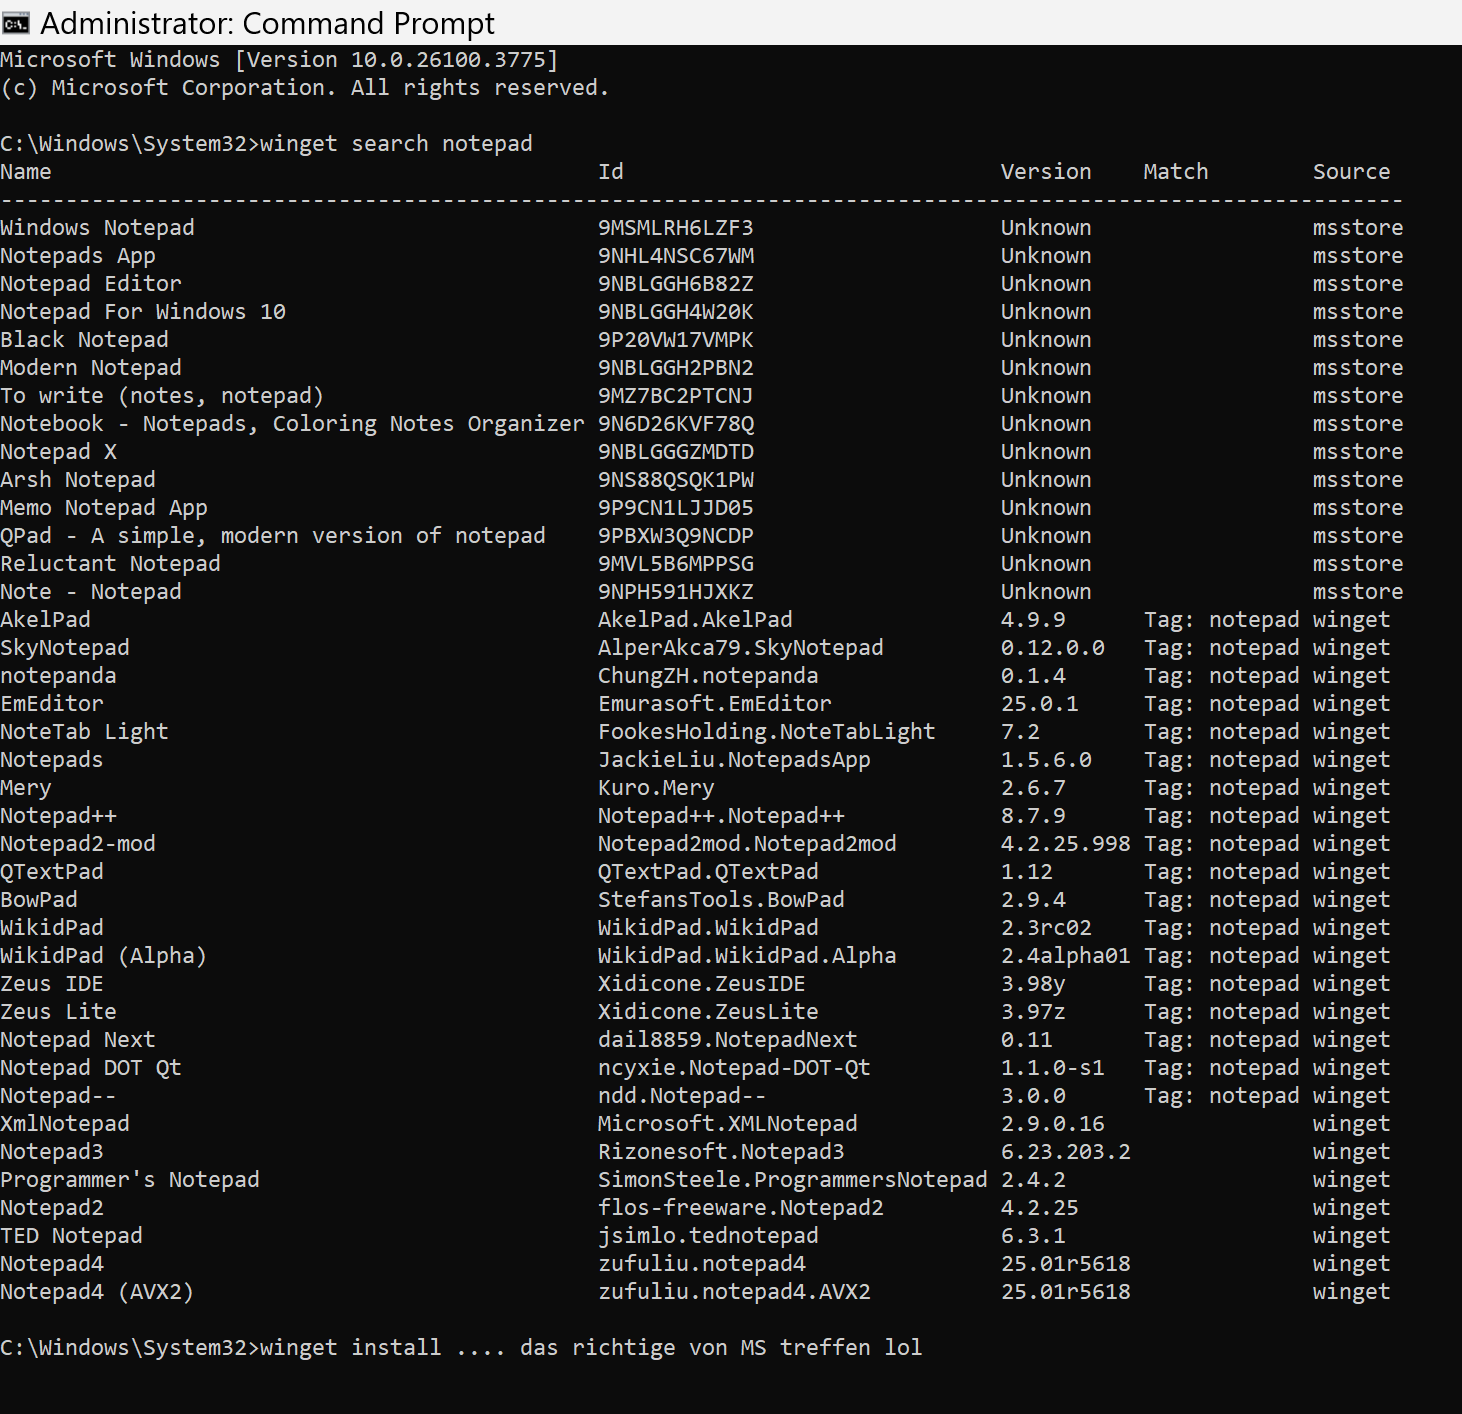Click the 'Memo Notepad App' entry

coord(104,508)
